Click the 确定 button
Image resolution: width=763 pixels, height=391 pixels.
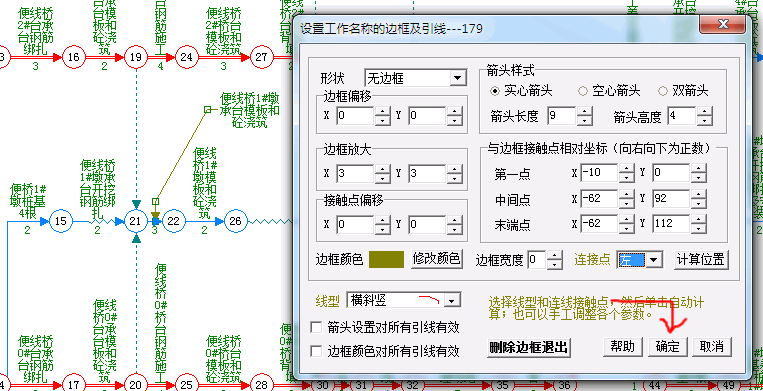pos(668,346)
